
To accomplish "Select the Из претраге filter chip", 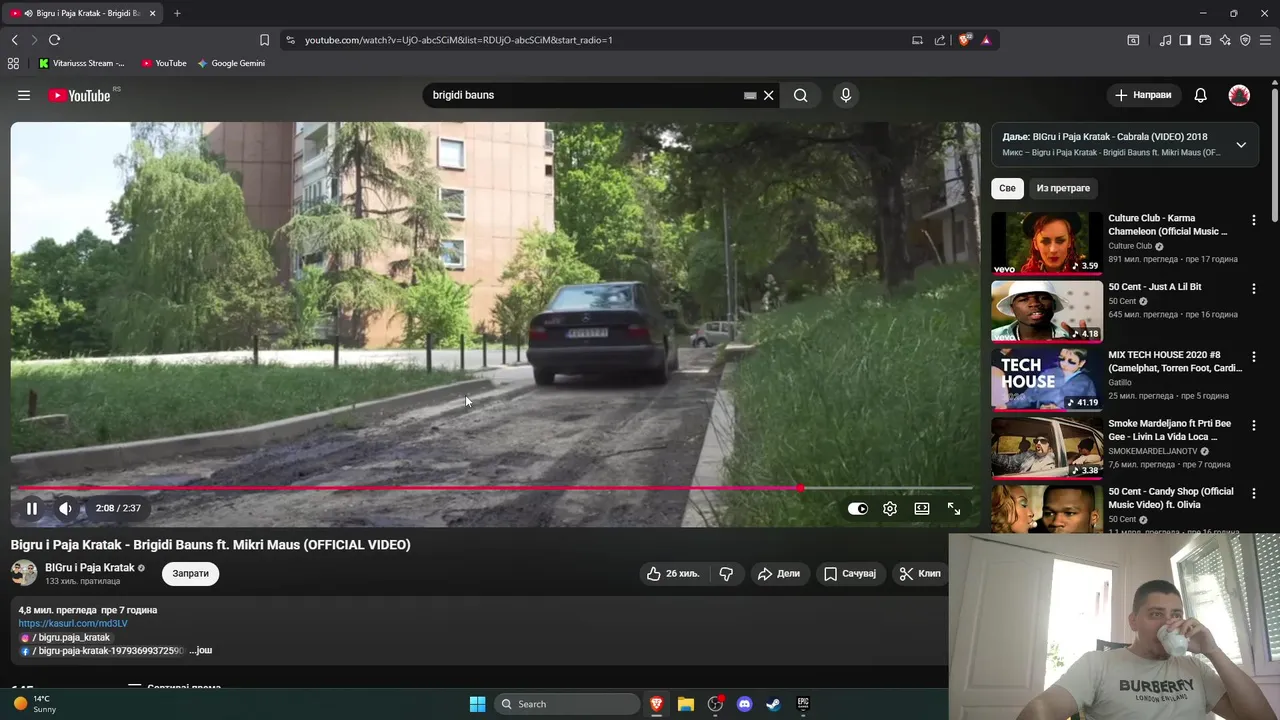I will coord(1063,188).
